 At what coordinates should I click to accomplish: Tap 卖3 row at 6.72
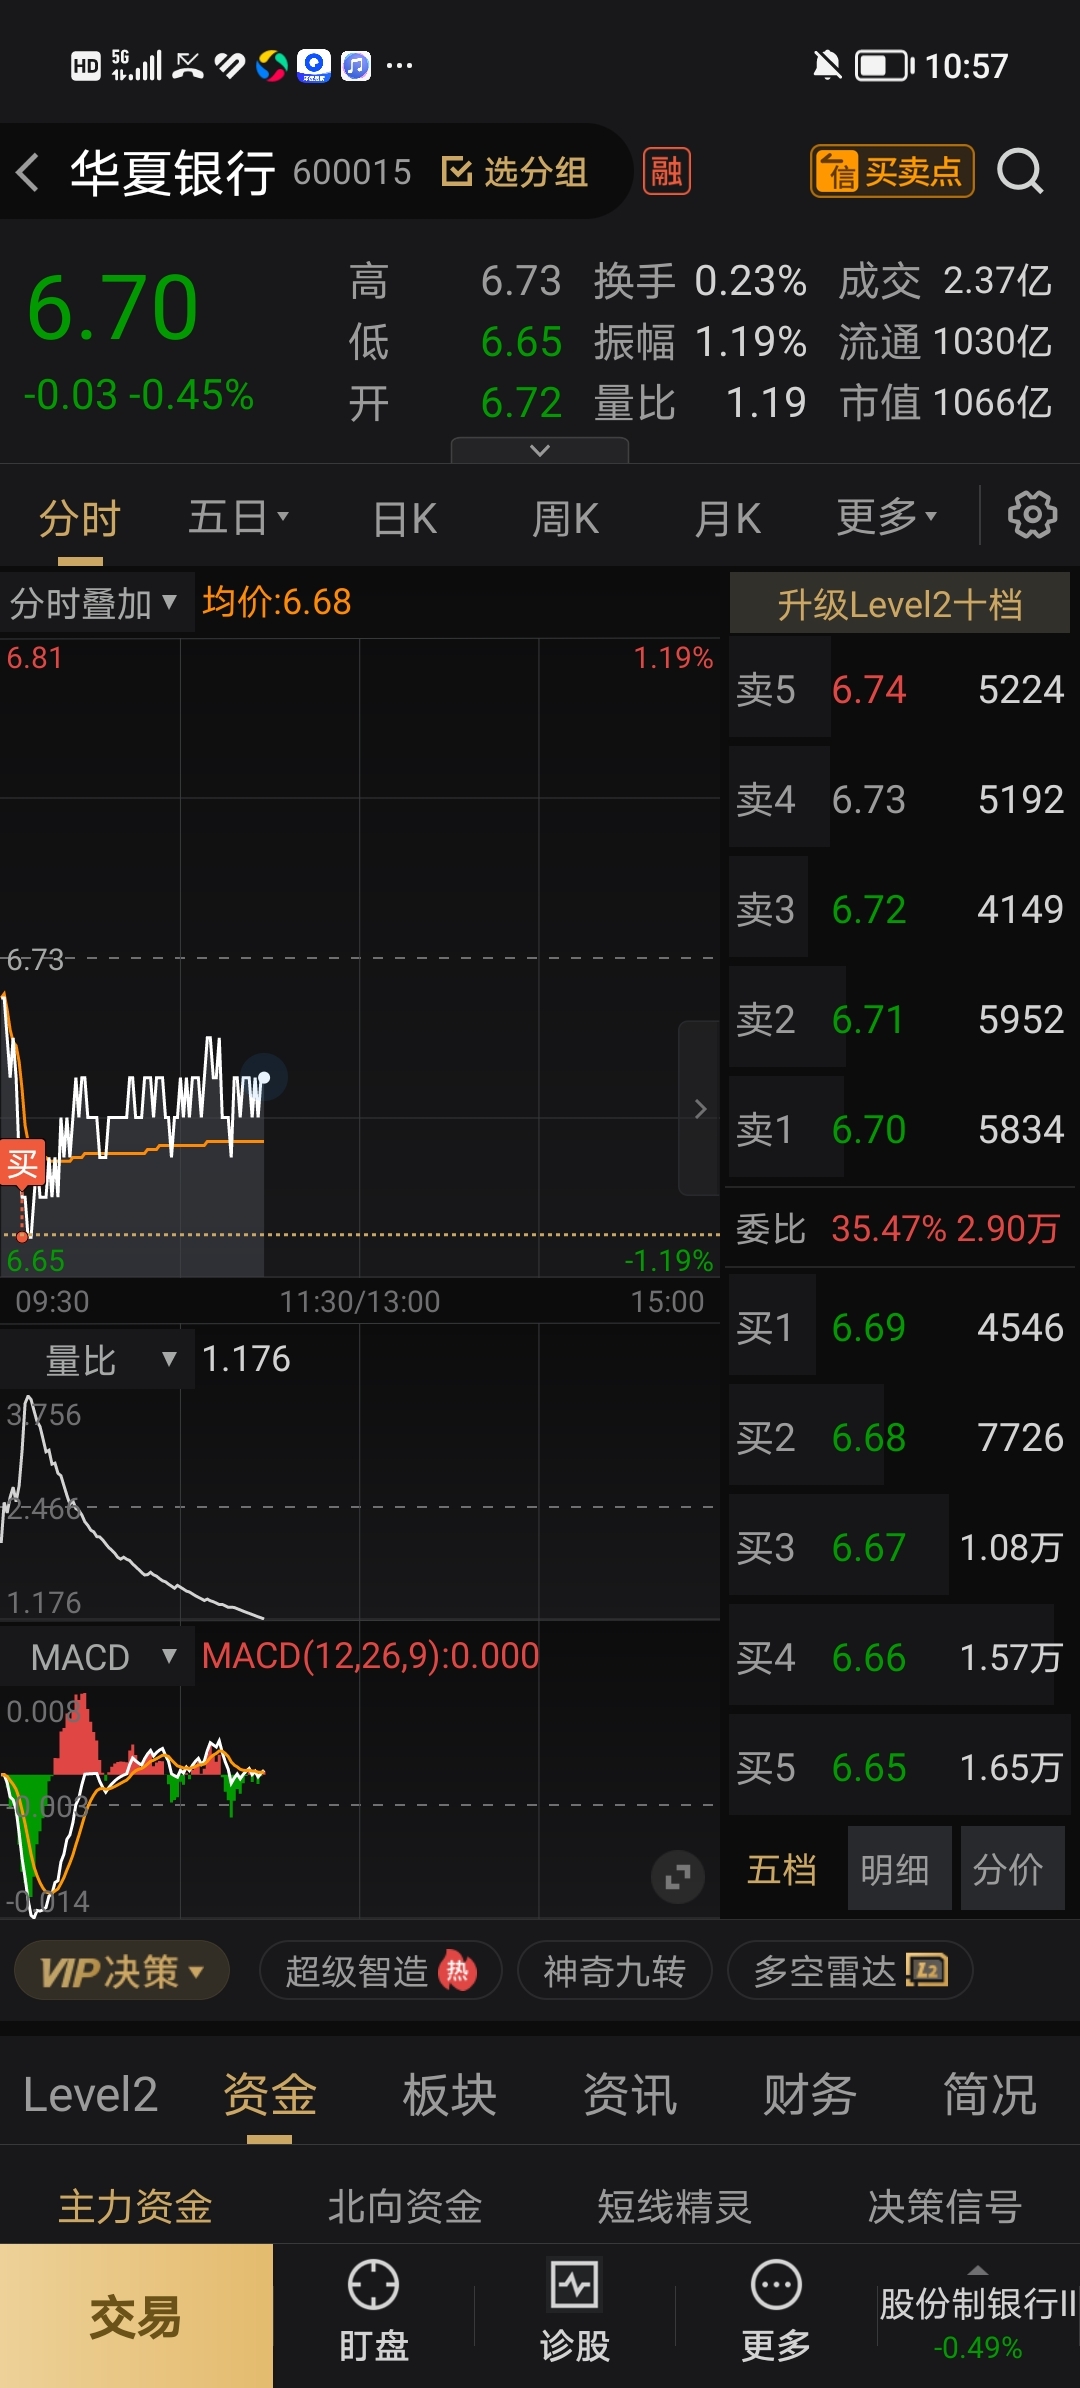(x=900, y=909)
